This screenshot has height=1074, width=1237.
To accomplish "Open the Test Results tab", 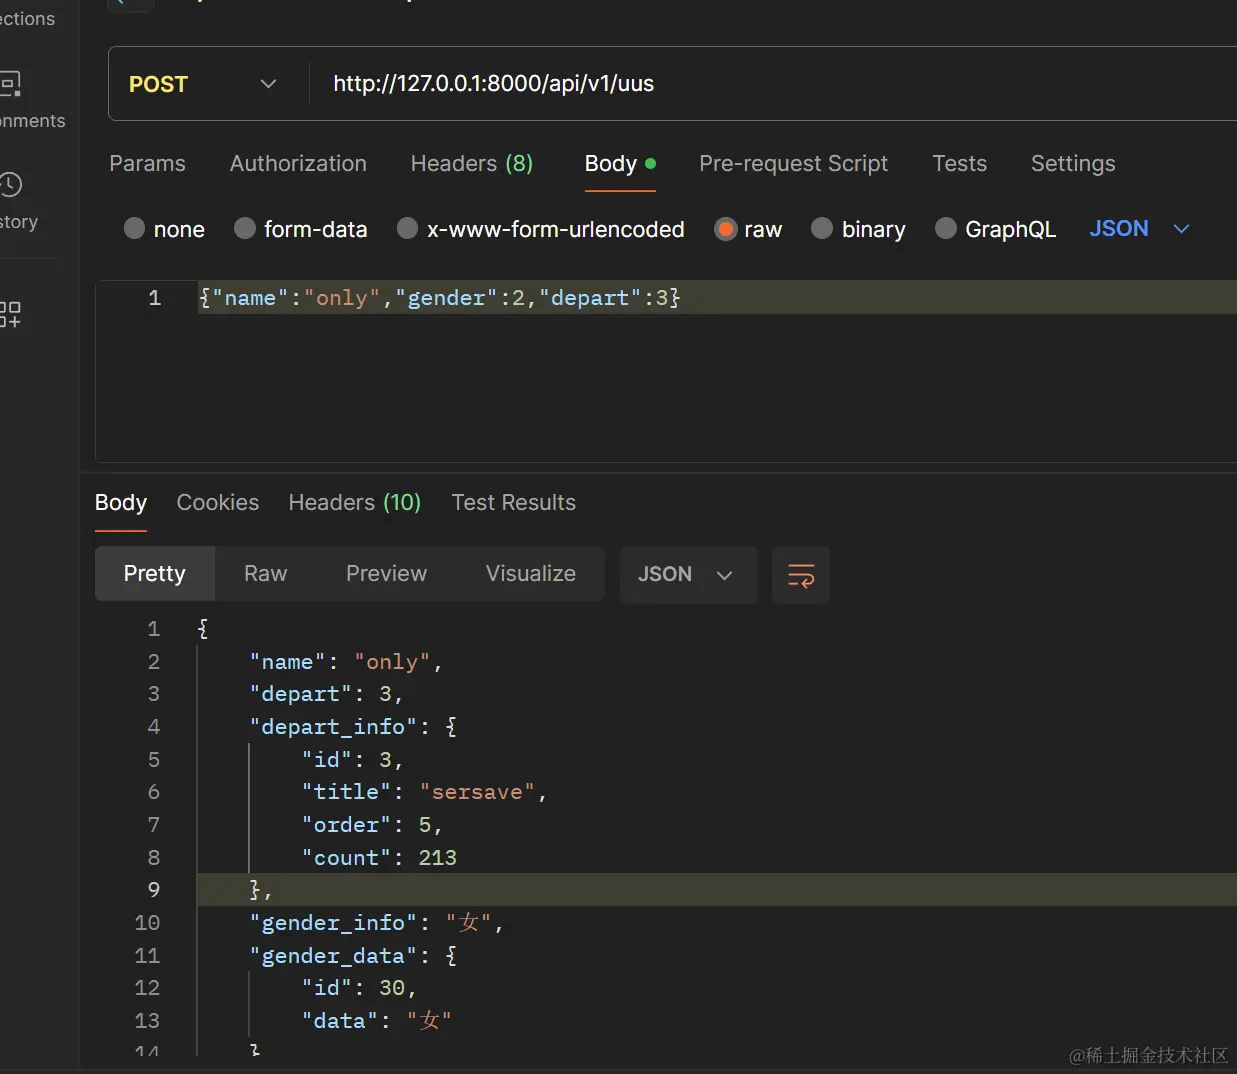I will [513, 502].
